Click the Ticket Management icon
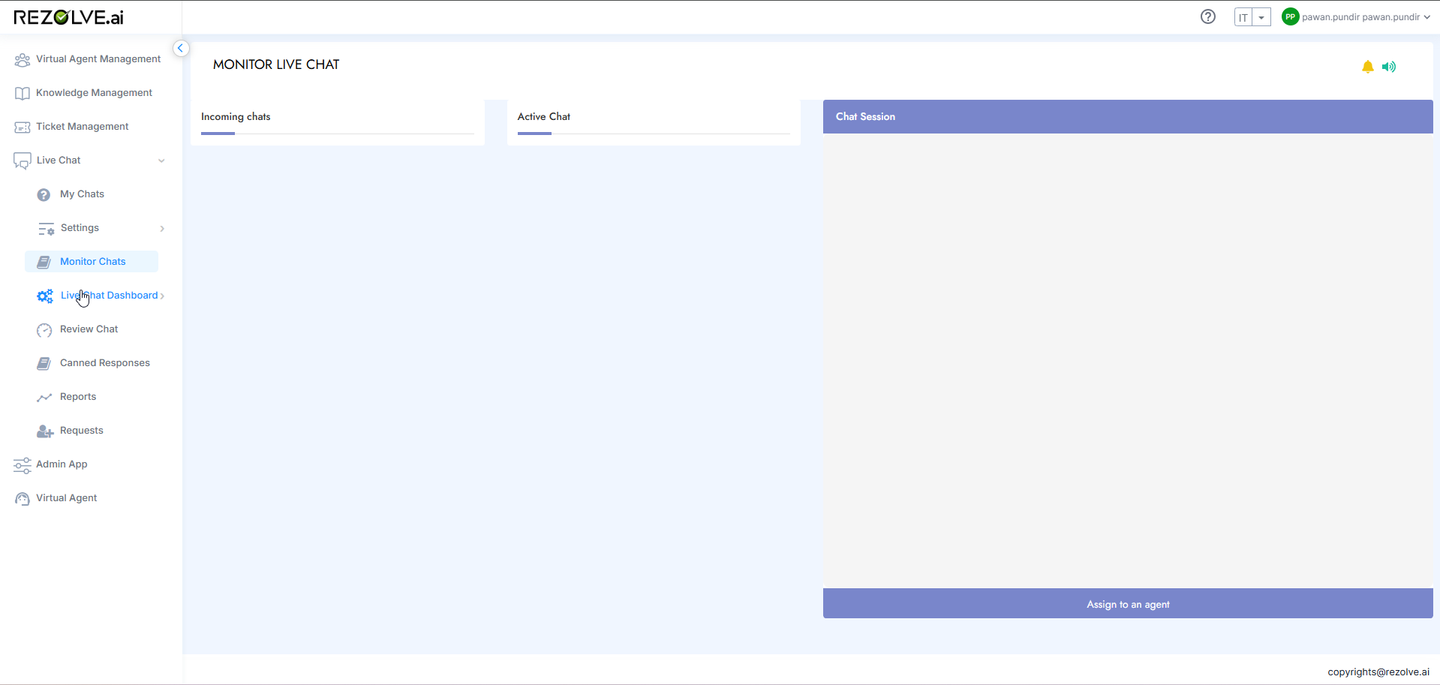The image size is (1440, 685). (x=22, y=127)
